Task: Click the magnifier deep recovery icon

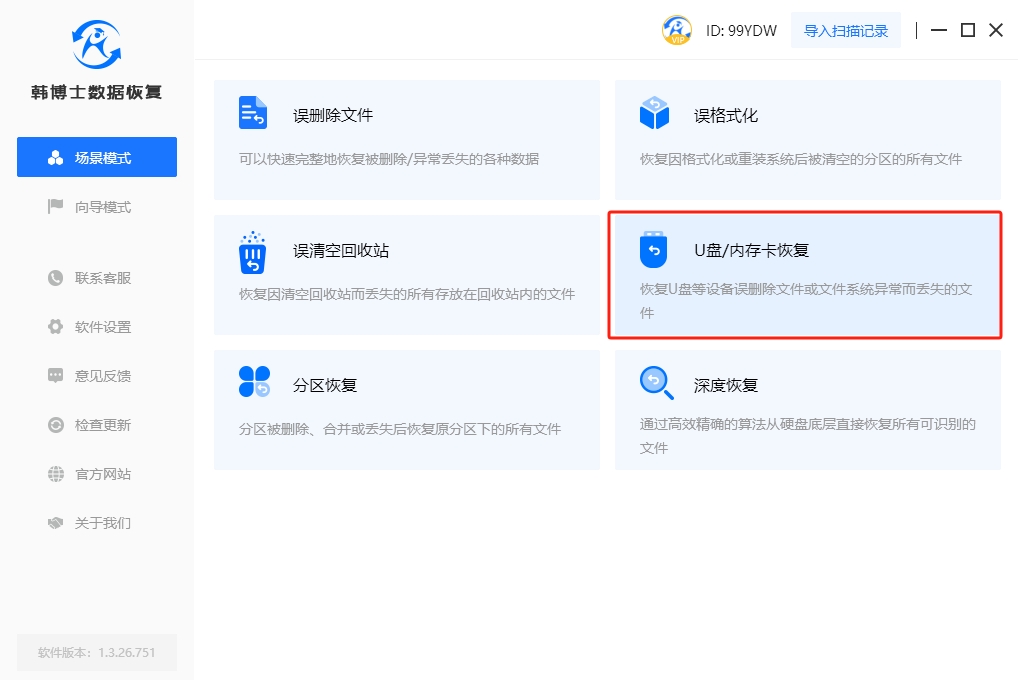Action: pyautogui.click(x=654, y=382)
